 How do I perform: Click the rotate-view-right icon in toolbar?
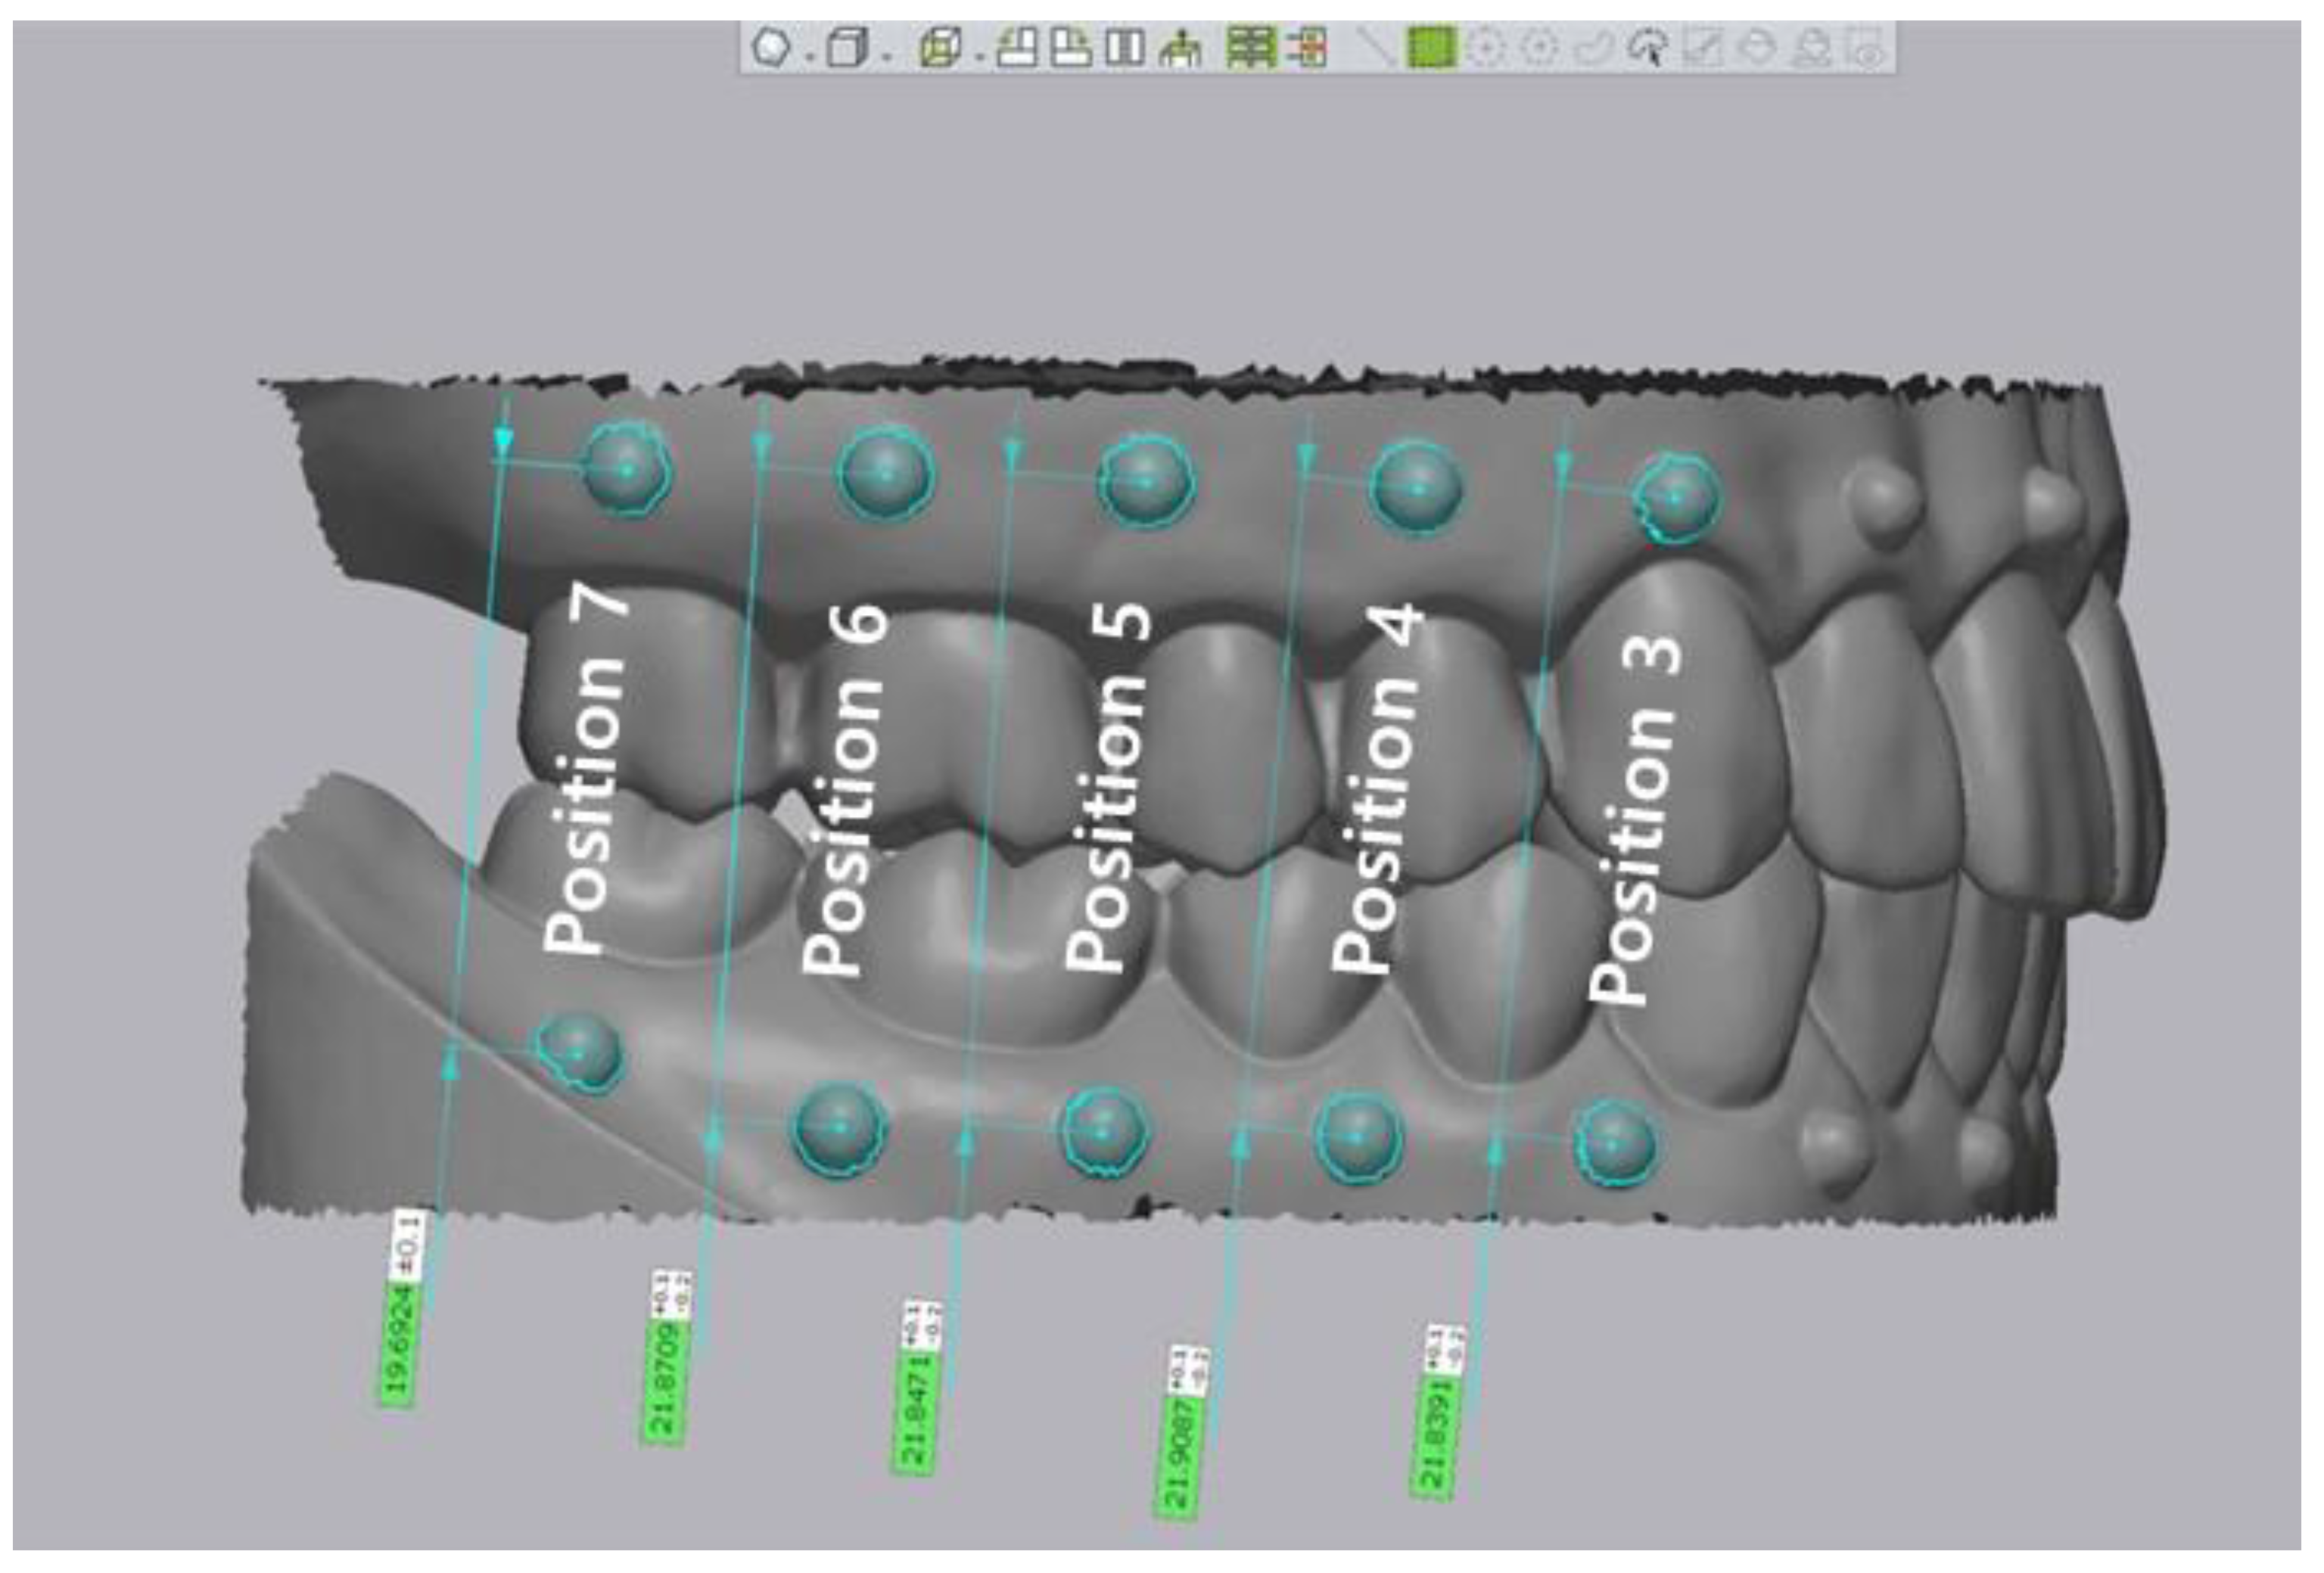point(1070,47)
